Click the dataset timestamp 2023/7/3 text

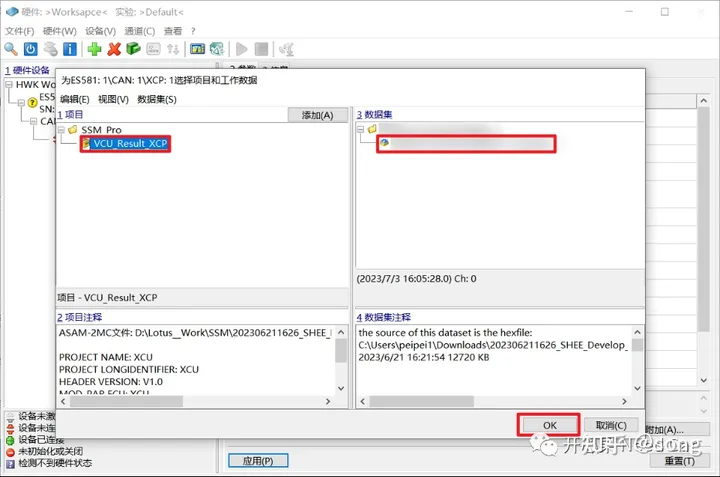coord(416,279)
